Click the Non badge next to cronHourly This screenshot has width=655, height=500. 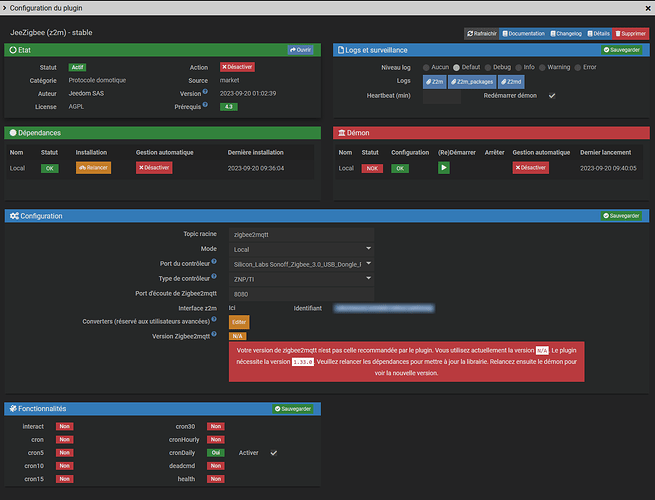point(216,439)
